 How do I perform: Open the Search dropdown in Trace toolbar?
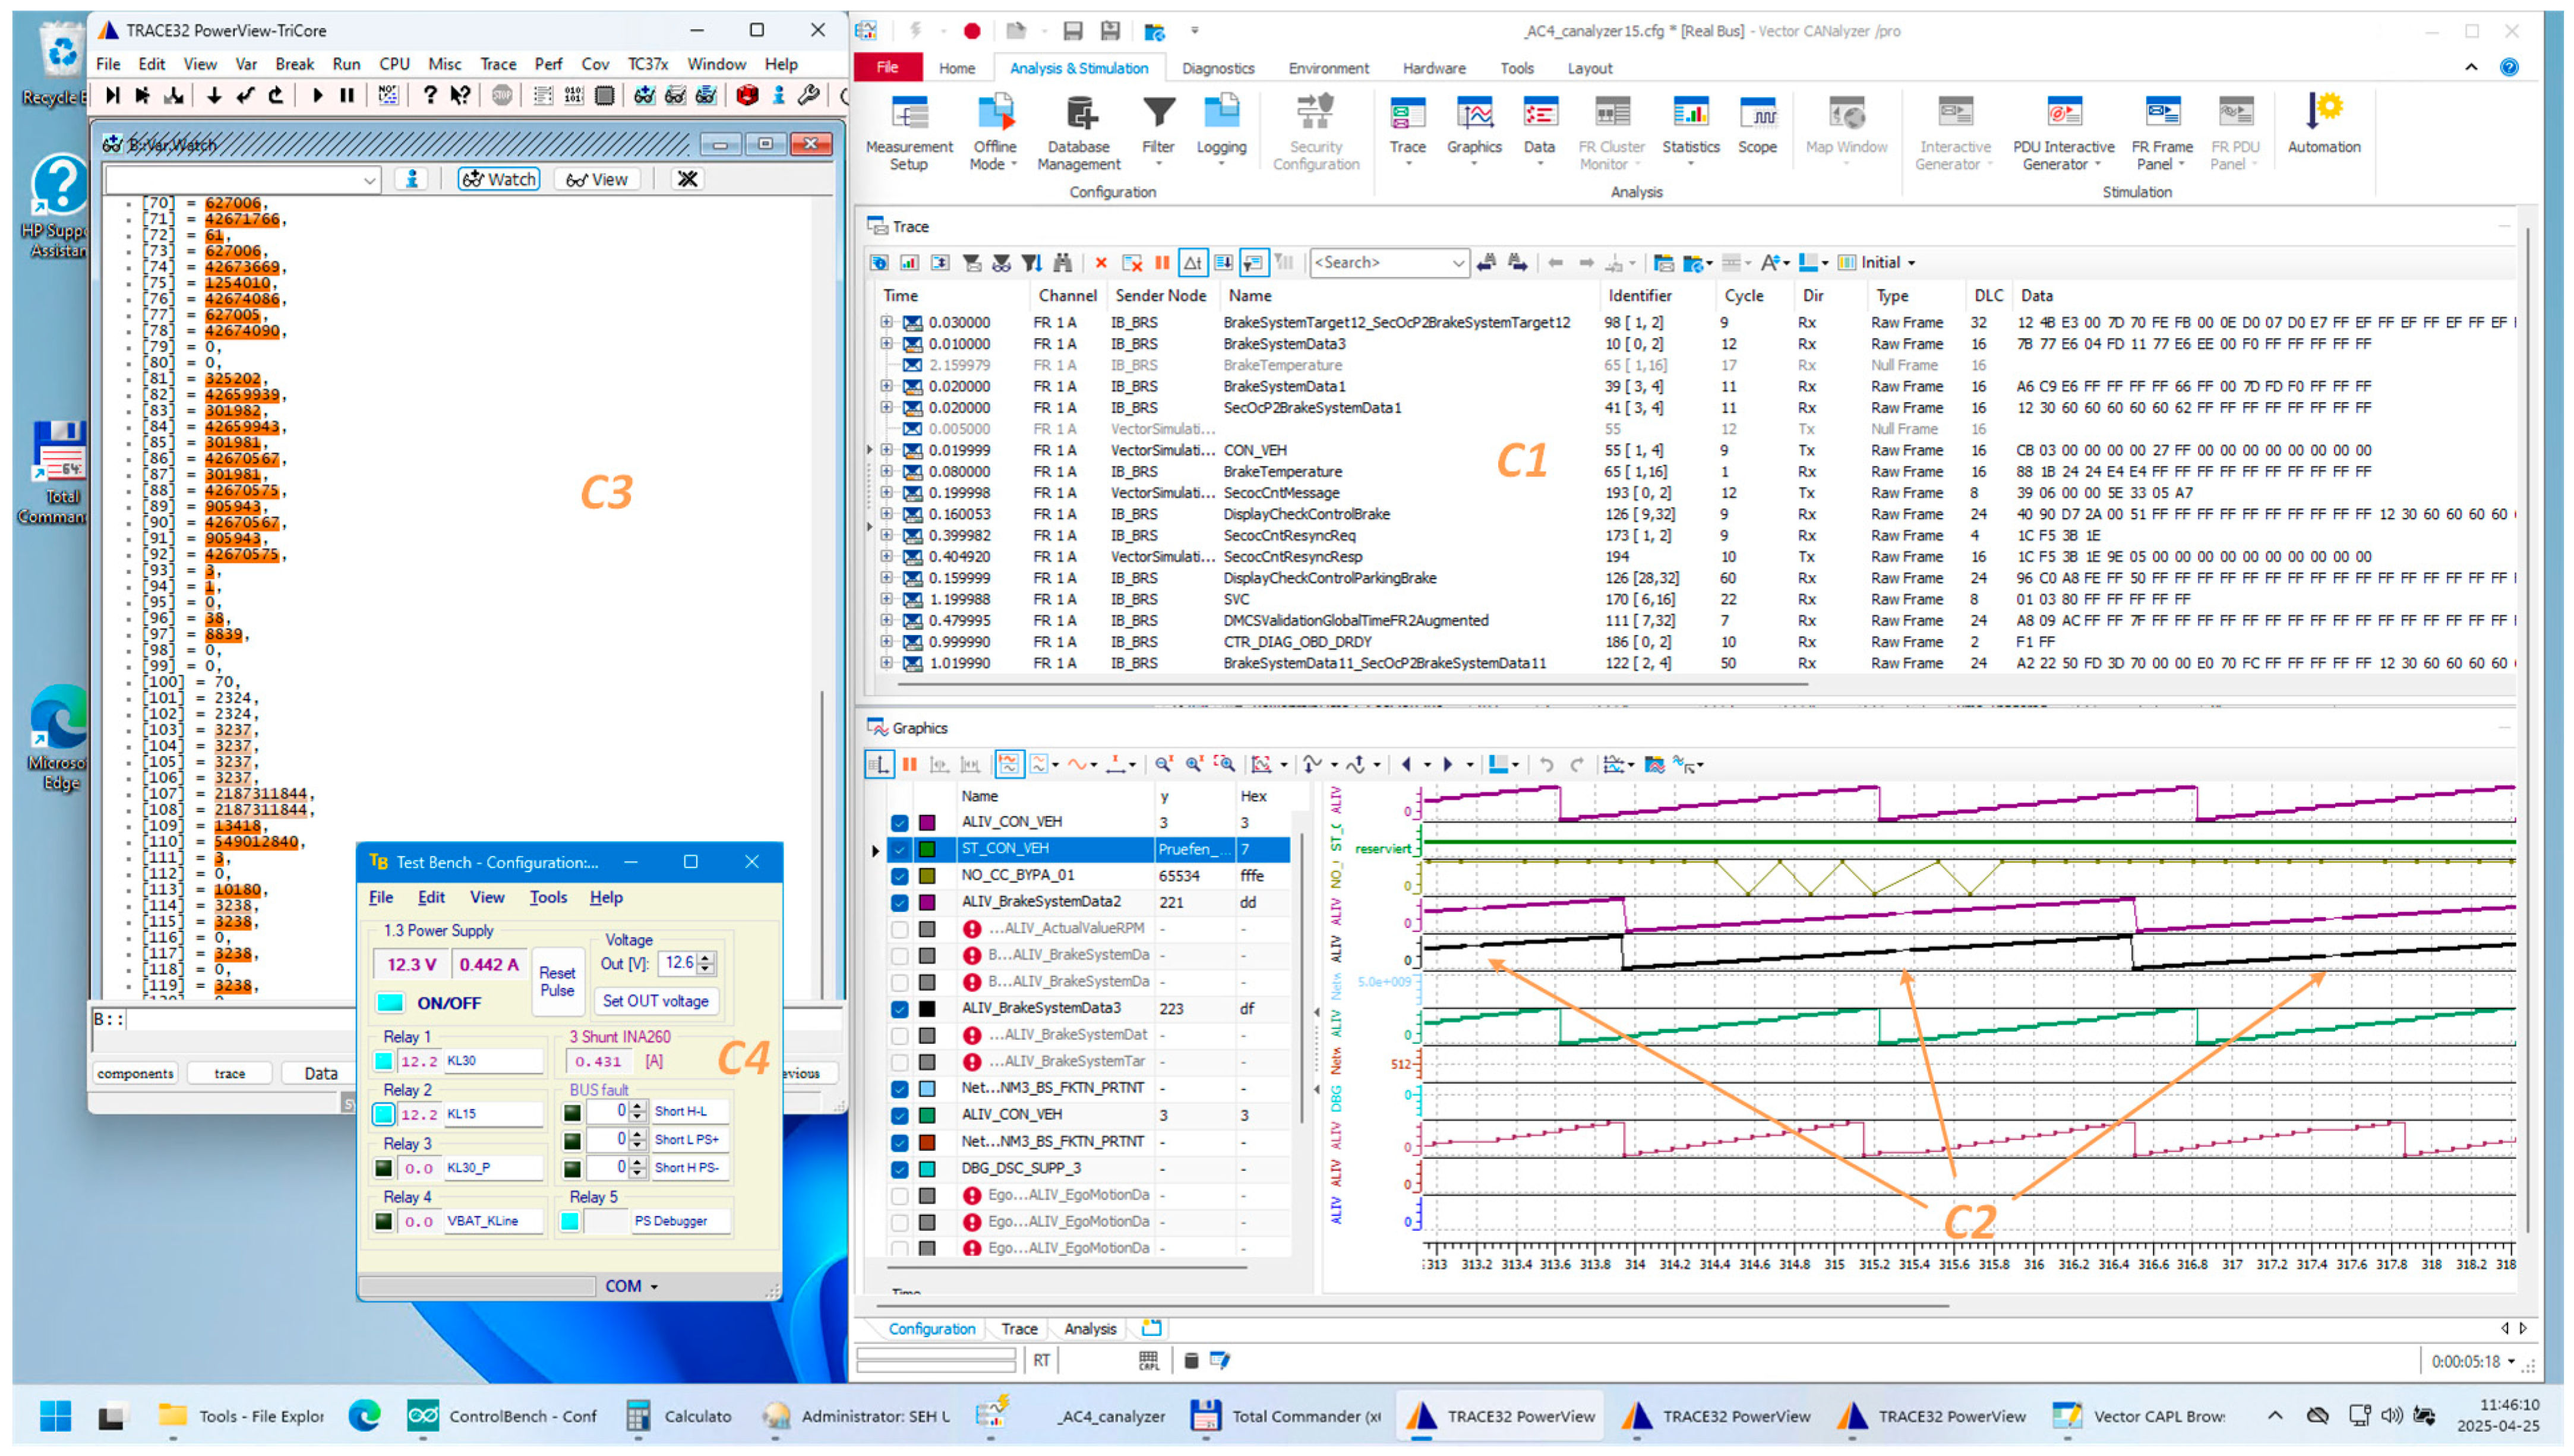point(1458,263)
